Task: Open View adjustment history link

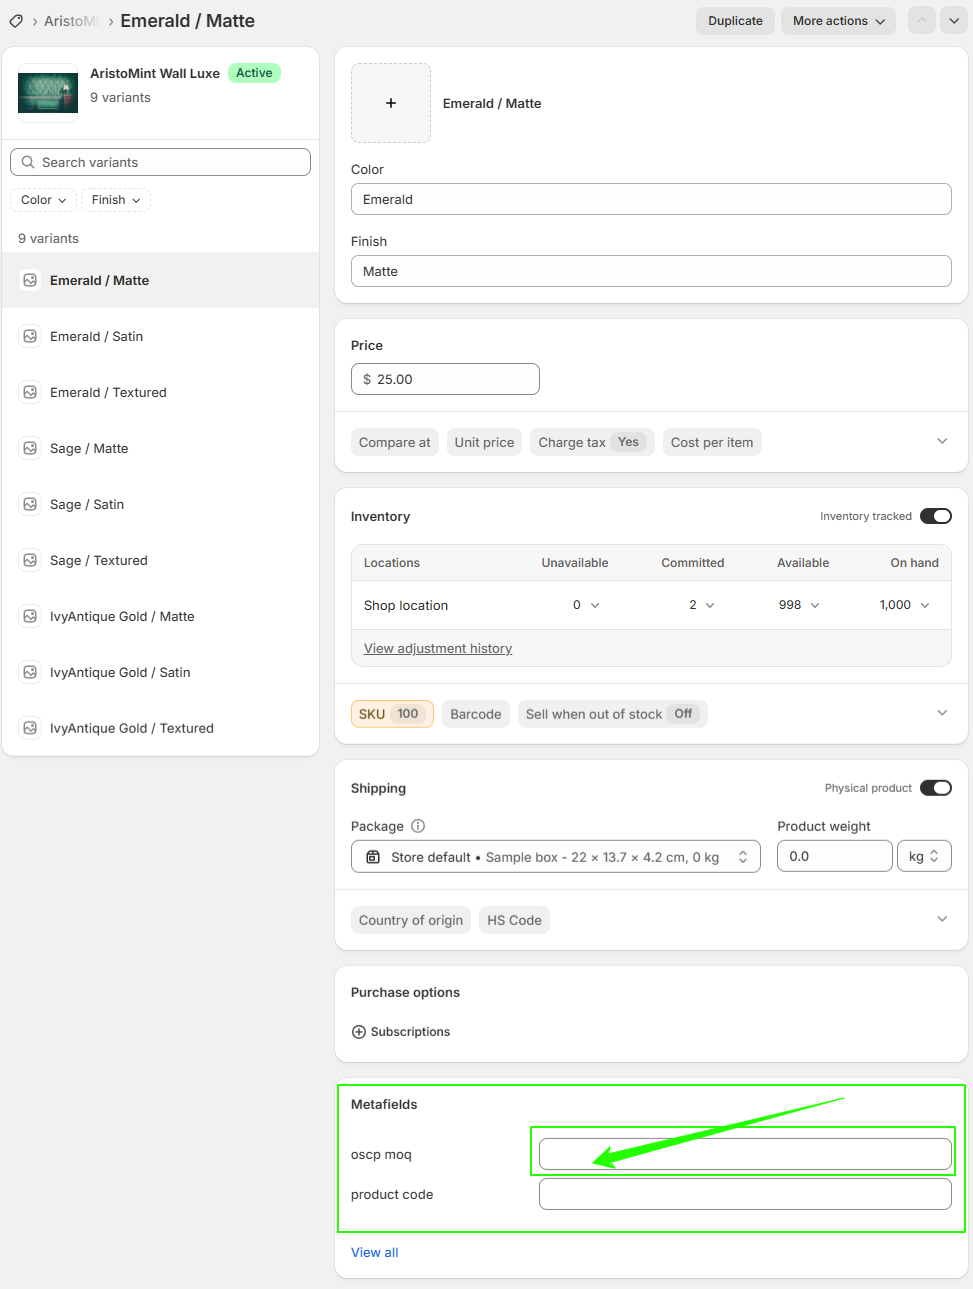Action: click(437, 648)
